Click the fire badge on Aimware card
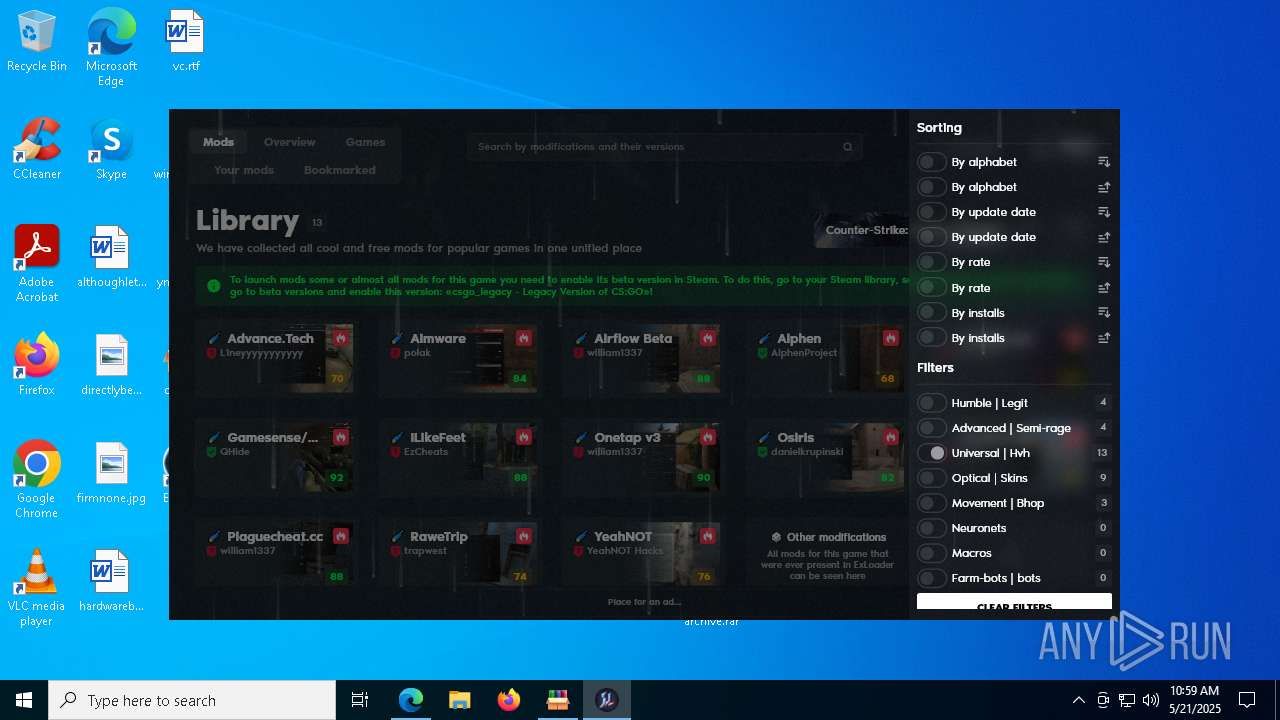This screenshot has width=1280, height=720. coord(524,339)
